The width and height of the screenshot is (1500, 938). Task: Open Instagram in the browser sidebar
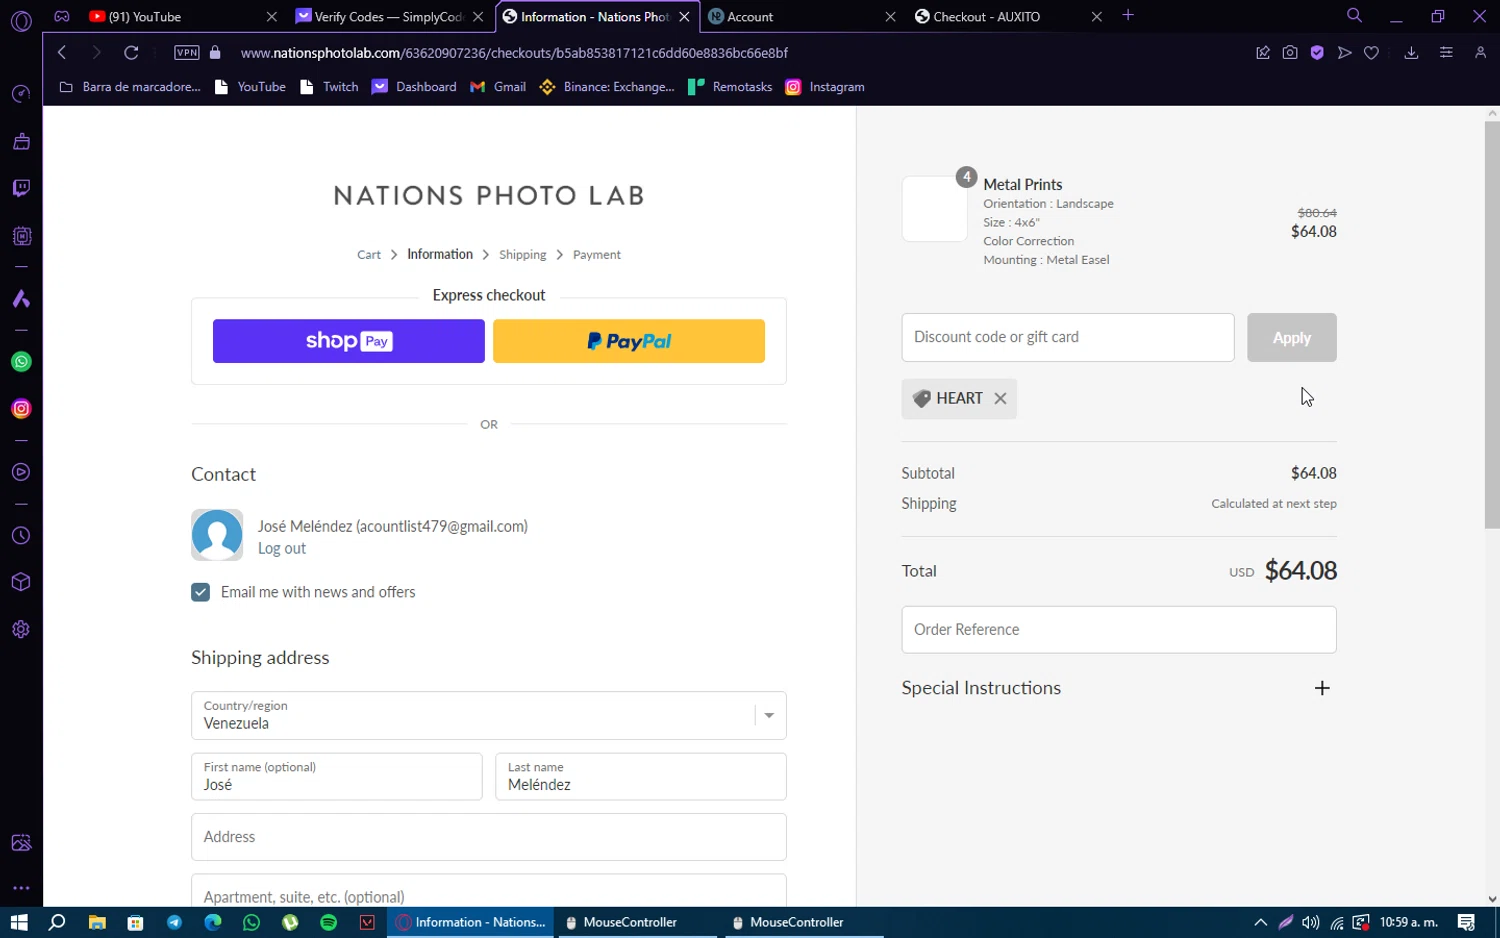(x=21, y=409)
